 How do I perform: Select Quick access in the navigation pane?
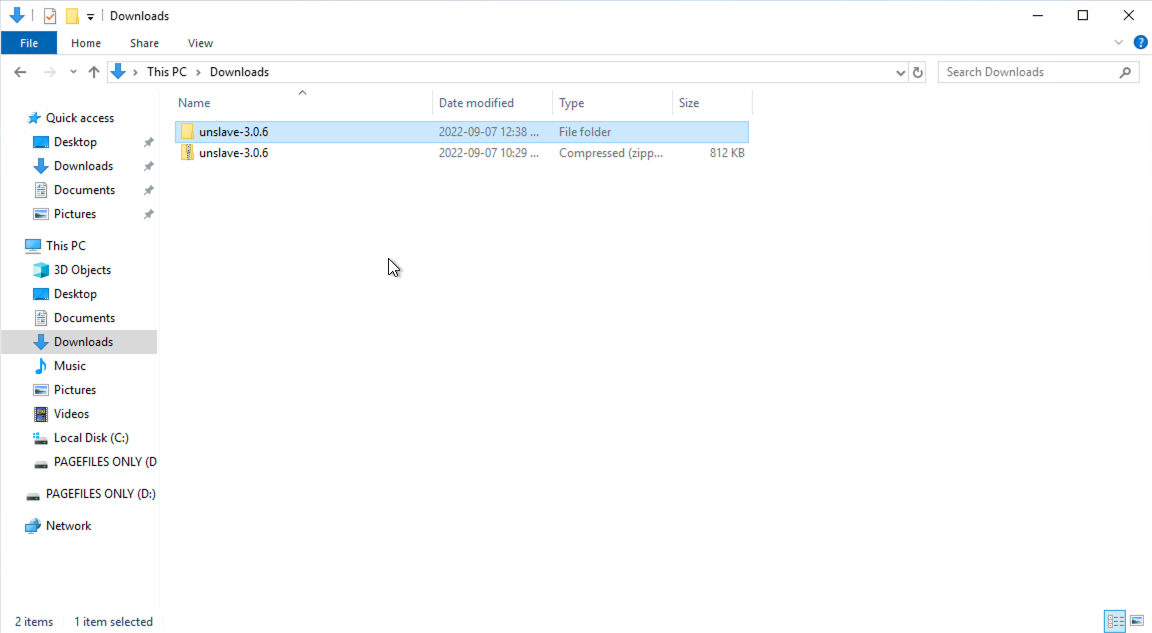pos(79,117)
